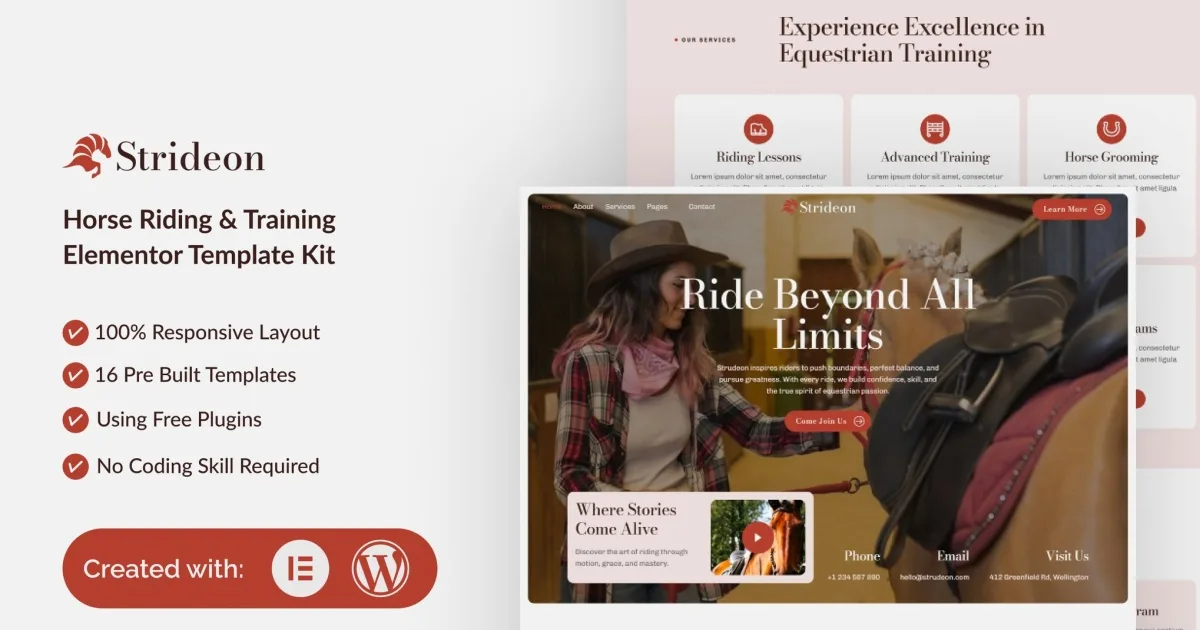Open the Home menu item
Screen dimensions: 1200x630
tap(551, 207)
